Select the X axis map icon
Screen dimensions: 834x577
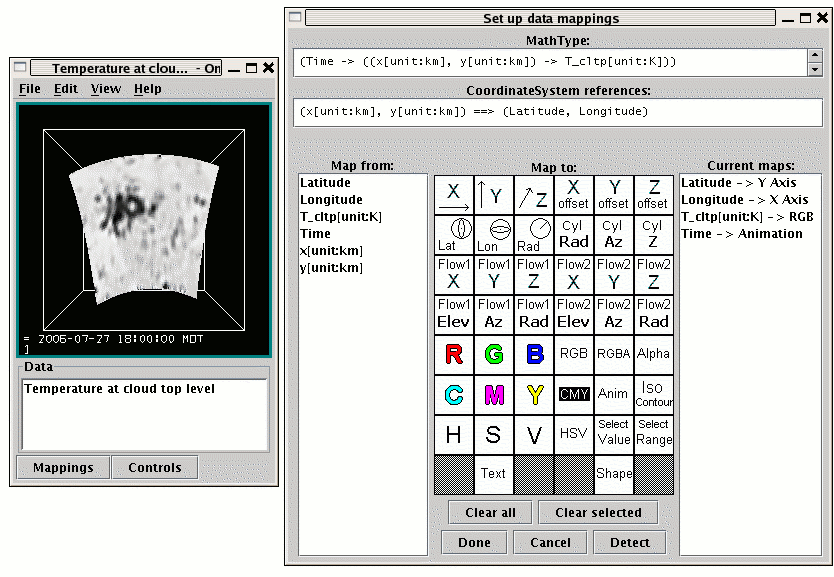pos(454,195)
